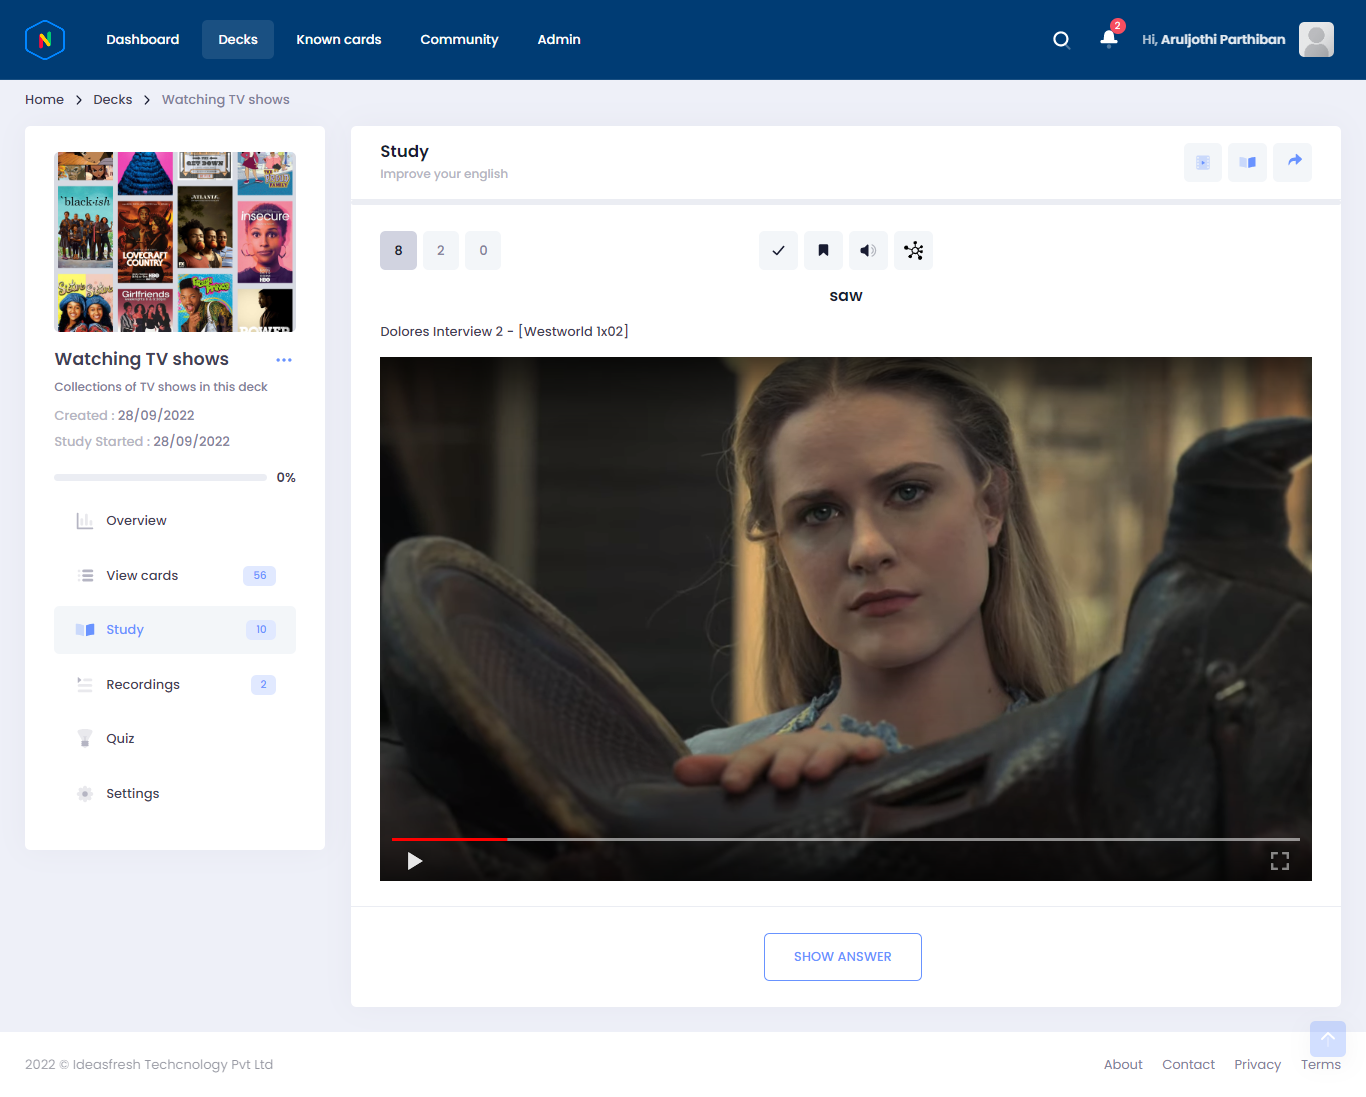The height and width of the screenshot is (1097, 1366).
Task: Open Quiz in the deck sidebar
Action: pos(175,739)
